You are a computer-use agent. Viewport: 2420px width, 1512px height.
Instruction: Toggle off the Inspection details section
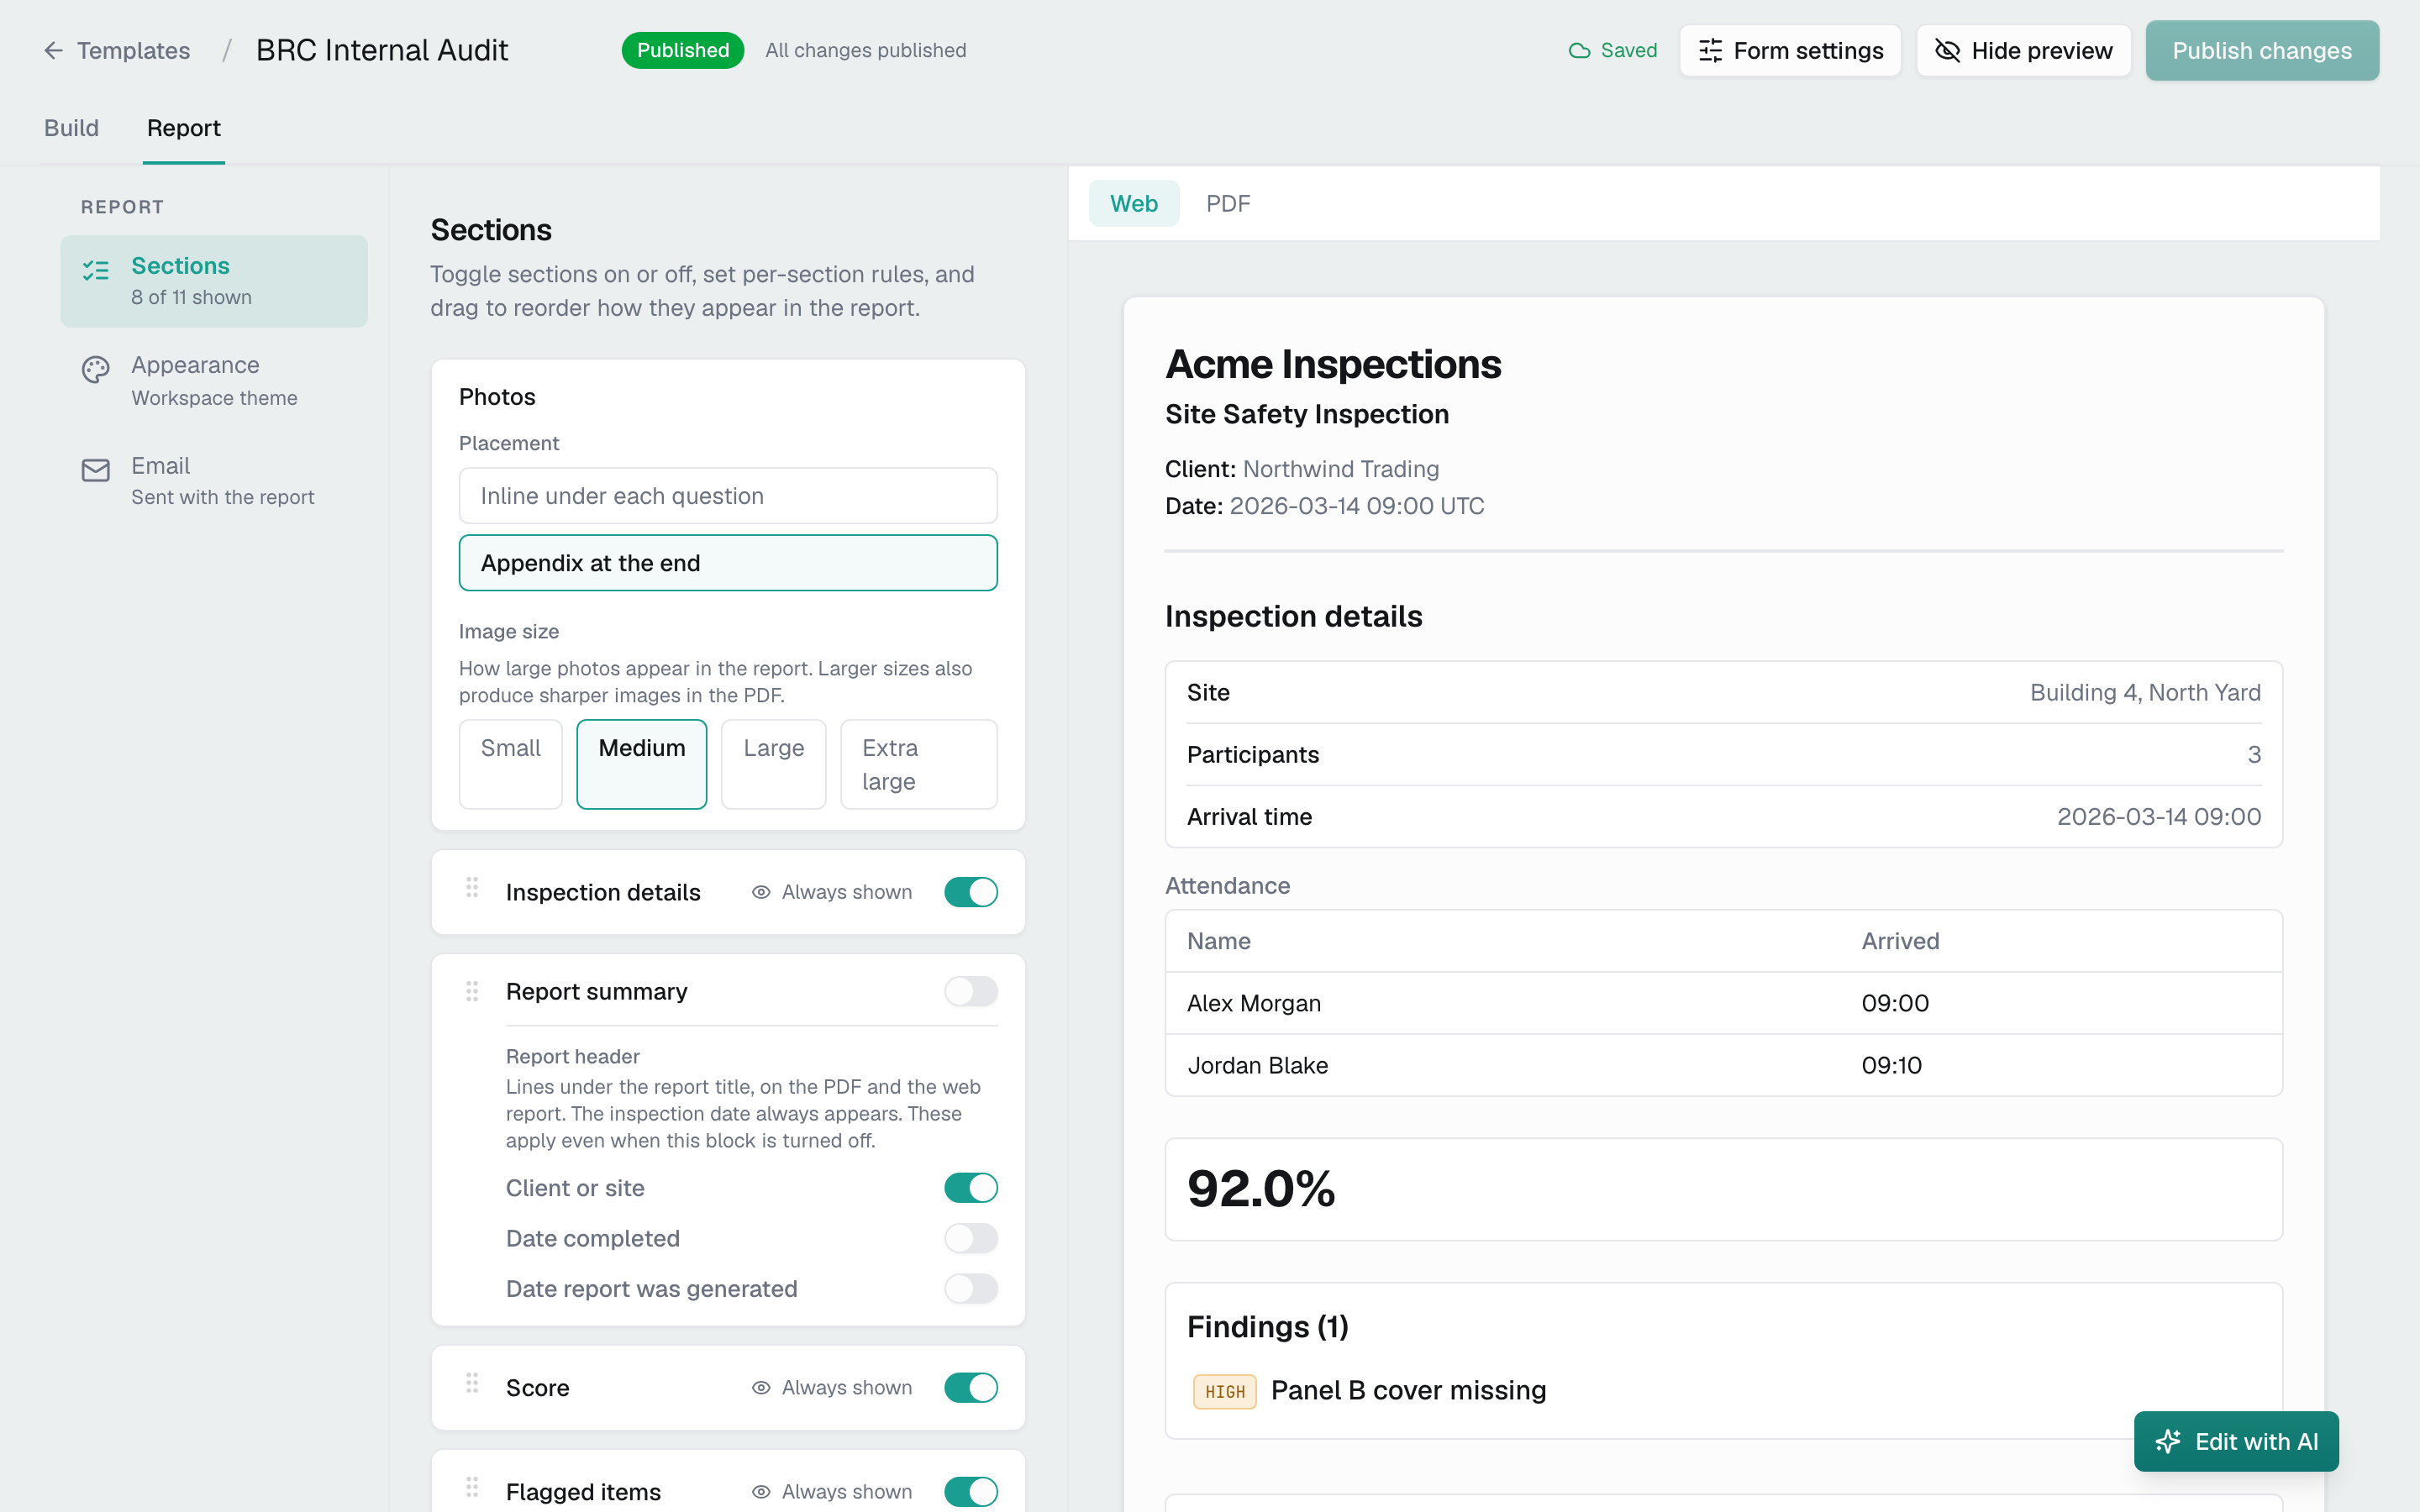click(971, 892)
